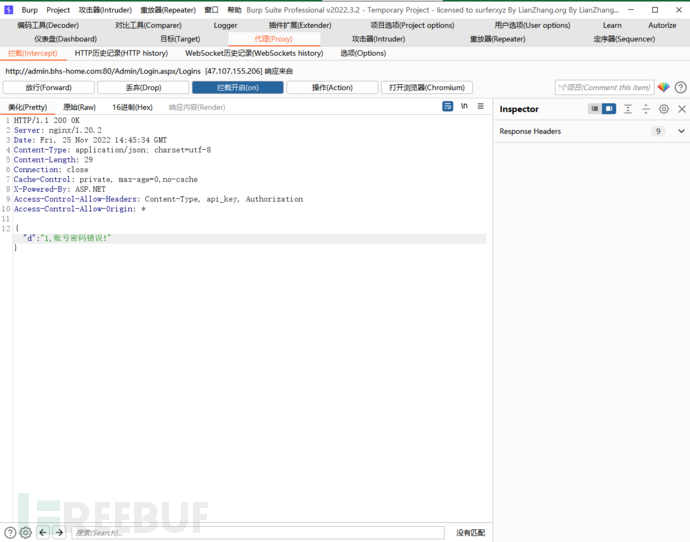Switch to the Raw view tab

pyautogui.click(x=79, y=107)
